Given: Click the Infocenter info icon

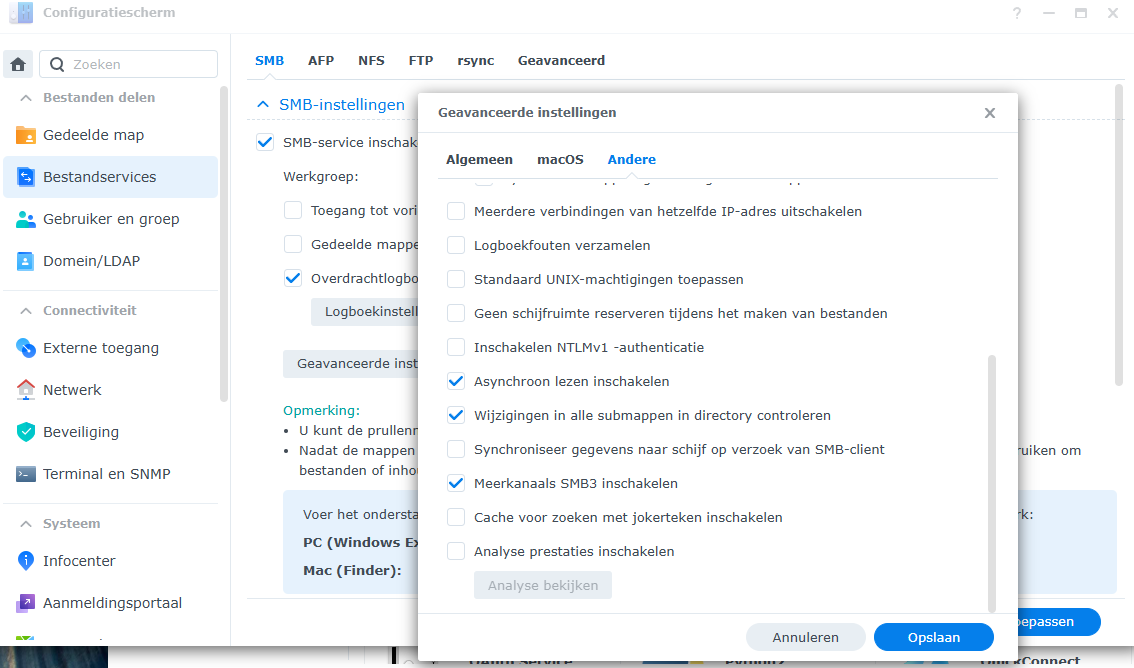Looking at the screenshot, I should (25, 560).
